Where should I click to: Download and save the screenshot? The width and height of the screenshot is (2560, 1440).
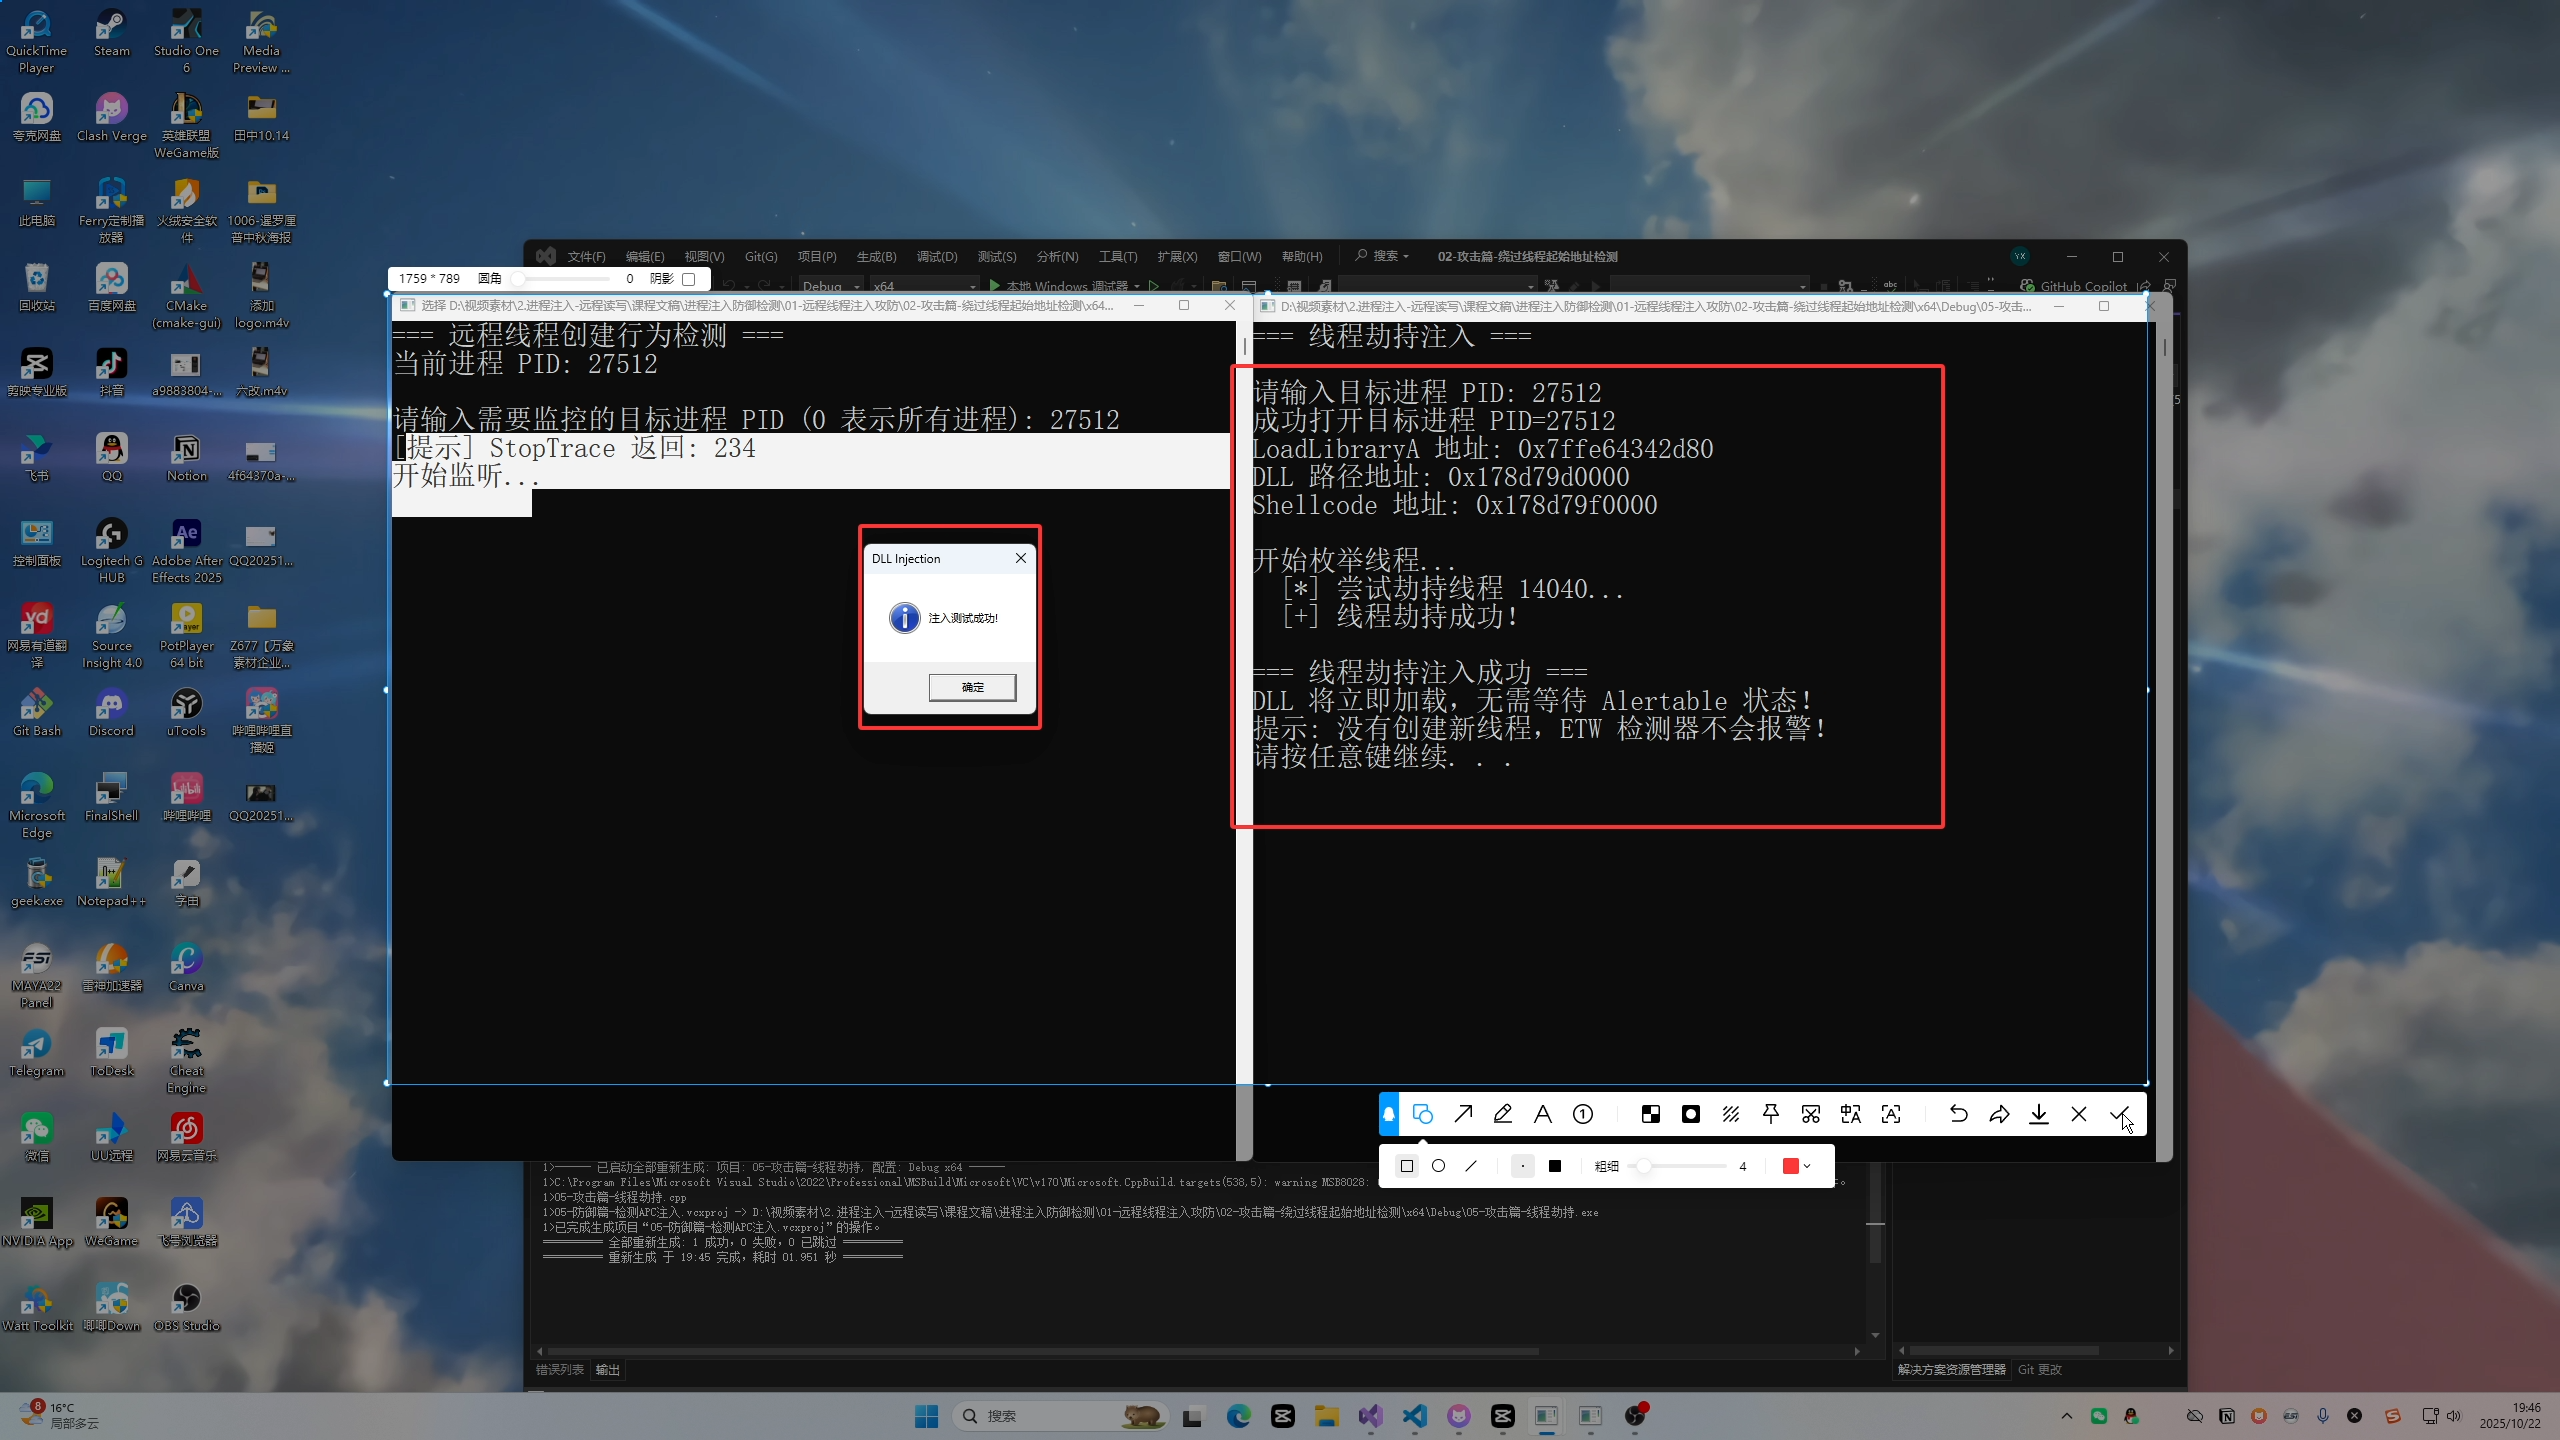(2039, 1114)
